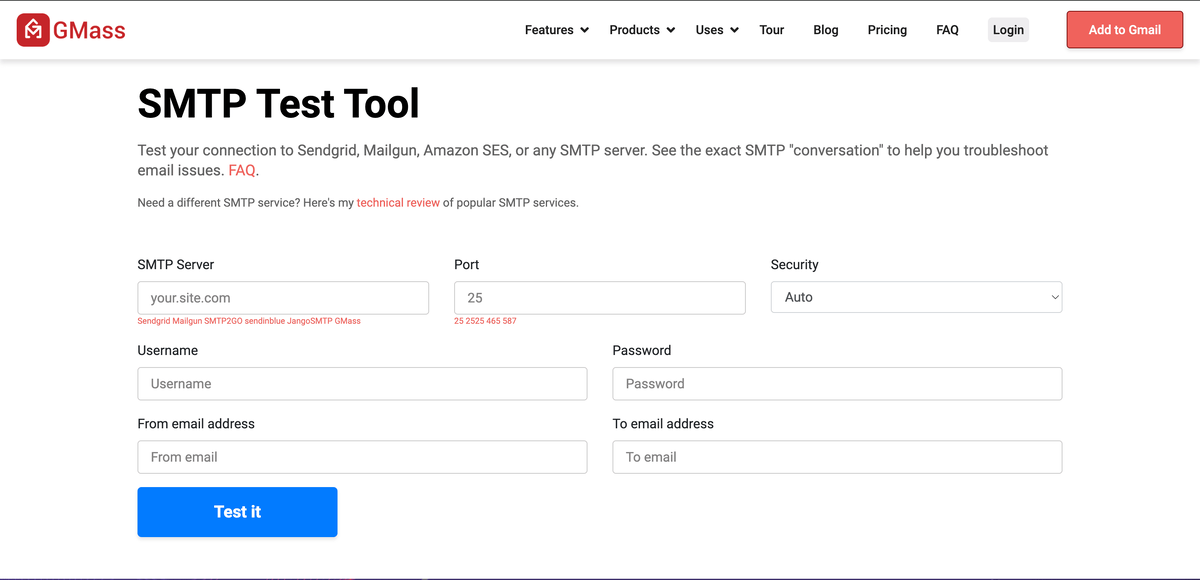Expand the Features menu

[556, 30]
